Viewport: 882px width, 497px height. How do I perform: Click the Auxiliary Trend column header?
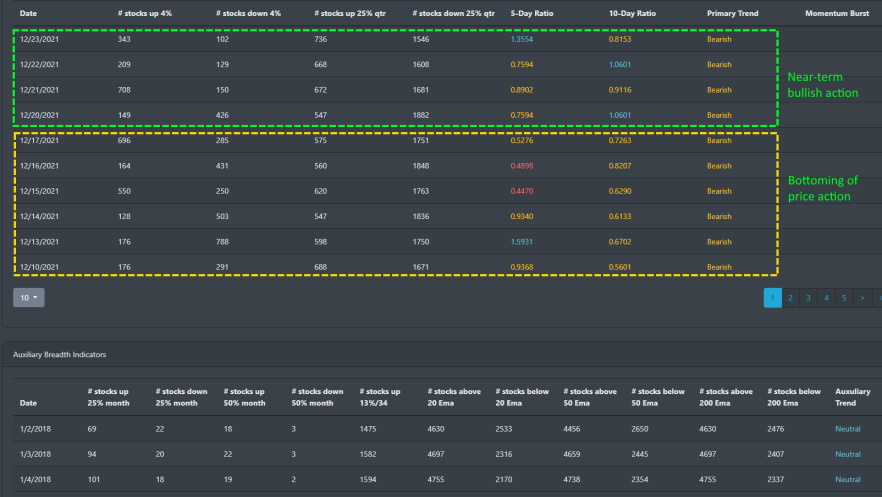pyautogui.click(x=853, y=397)
